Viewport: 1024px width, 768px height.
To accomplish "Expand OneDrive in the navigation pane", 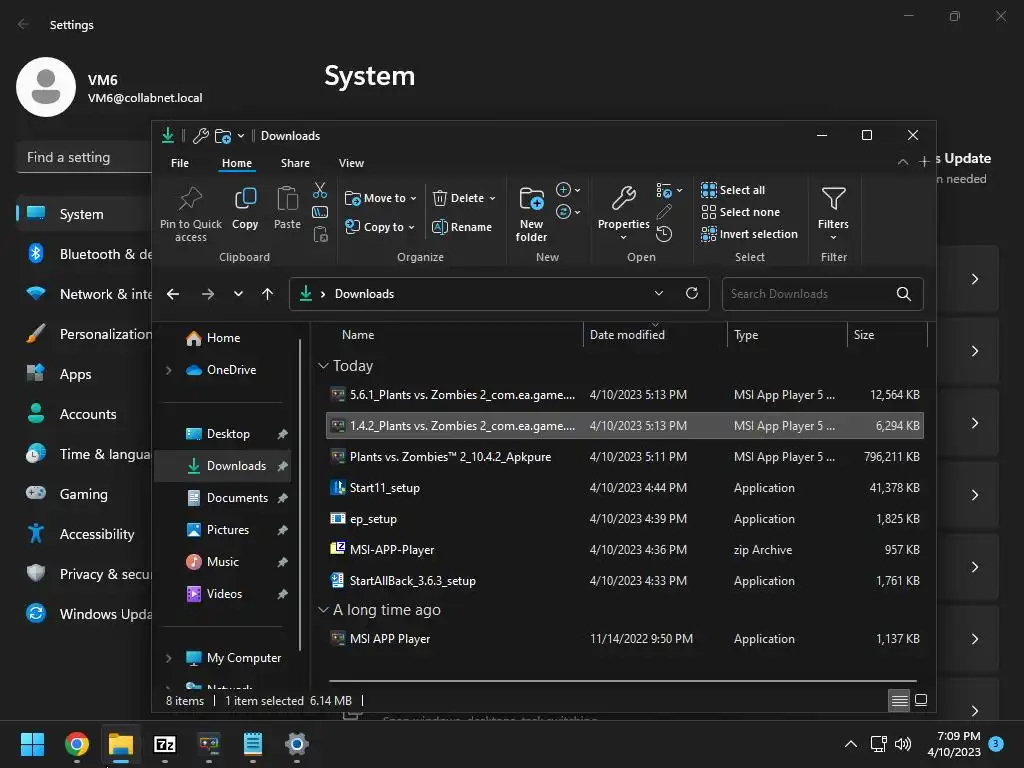I will (x=168, y=370).
